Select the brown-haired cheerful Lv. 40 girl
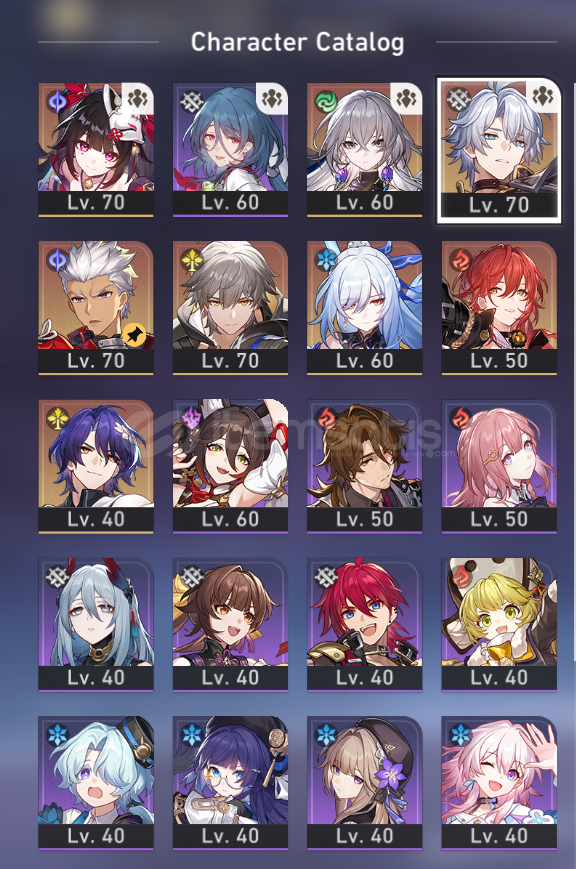576x869 pixels. click(x=230, y=625)
